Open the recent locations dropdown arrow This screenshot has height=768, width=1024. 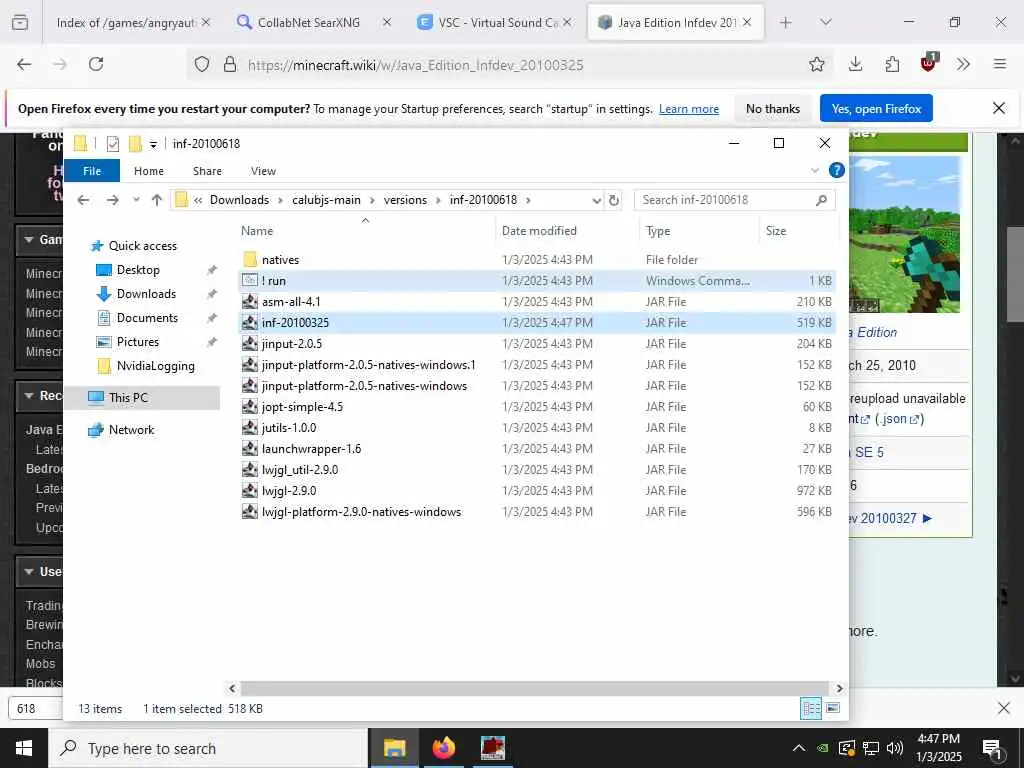tap(136, 200)
